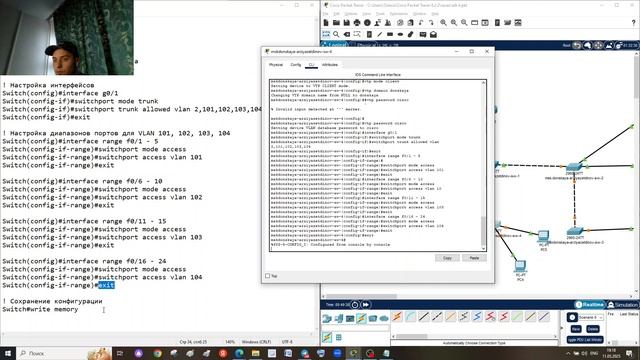Open the Scenario 0 dropdown
Screen dimensions: 640x360
(591, 317)
